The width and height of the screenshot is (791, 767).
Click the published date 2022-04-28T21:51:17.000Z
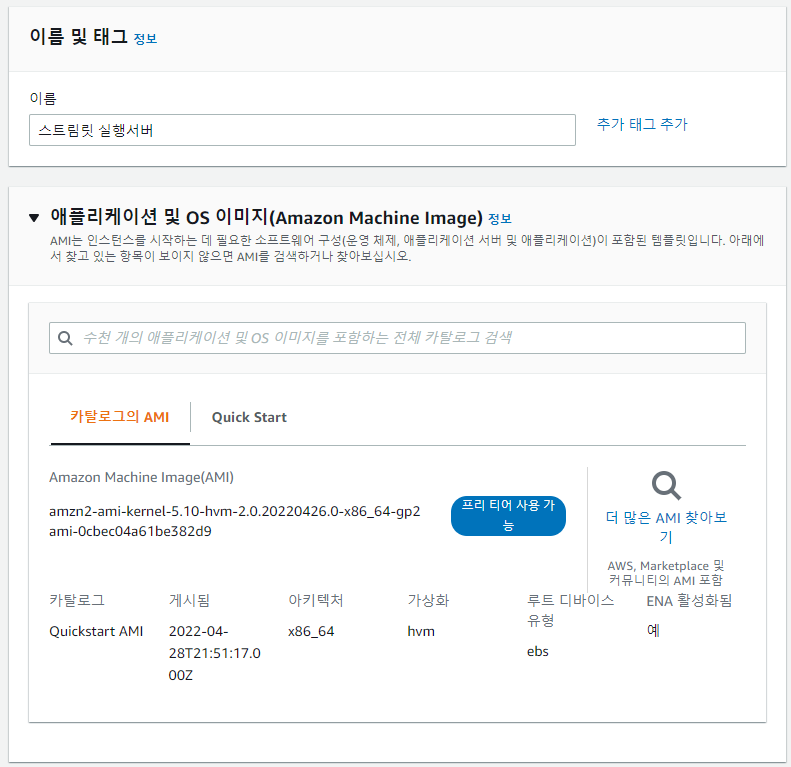coord(214,653)
